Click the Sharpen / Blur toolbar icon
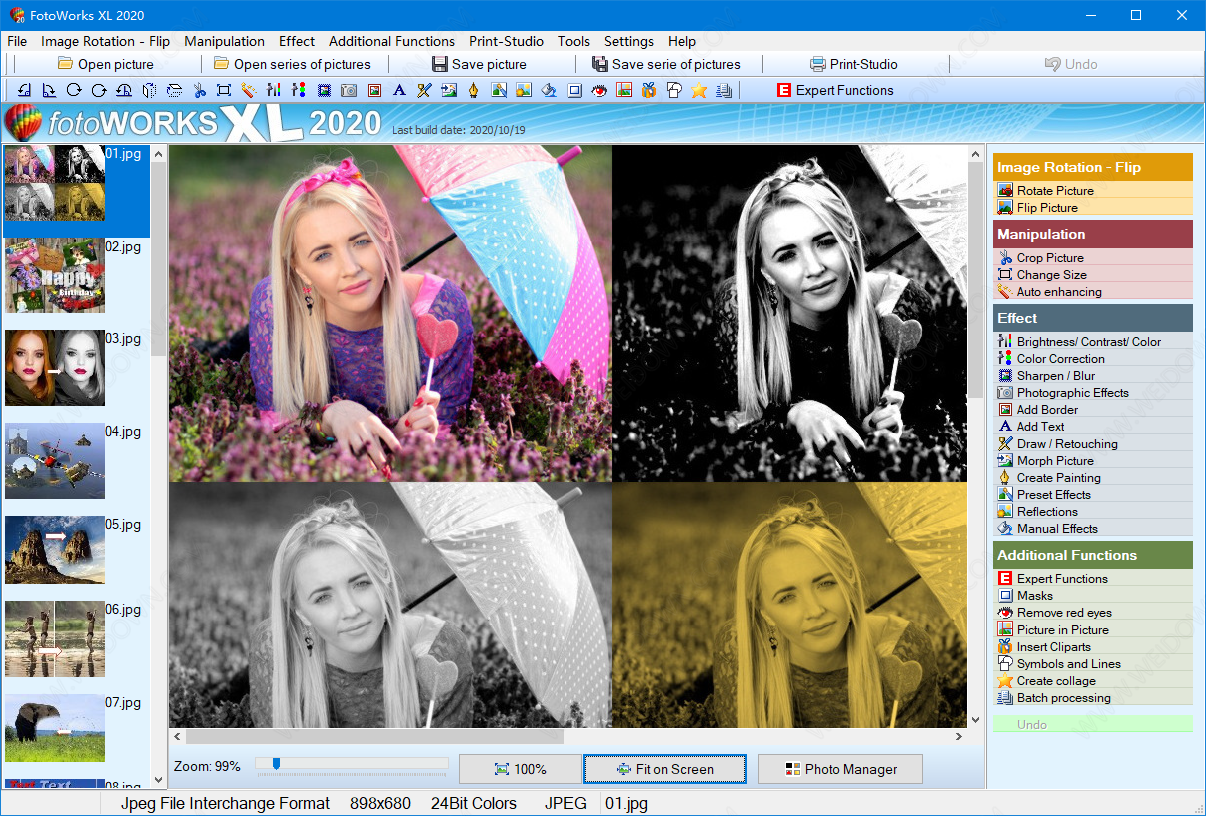Screen dimensions: 1206x816 coord(325,90)
